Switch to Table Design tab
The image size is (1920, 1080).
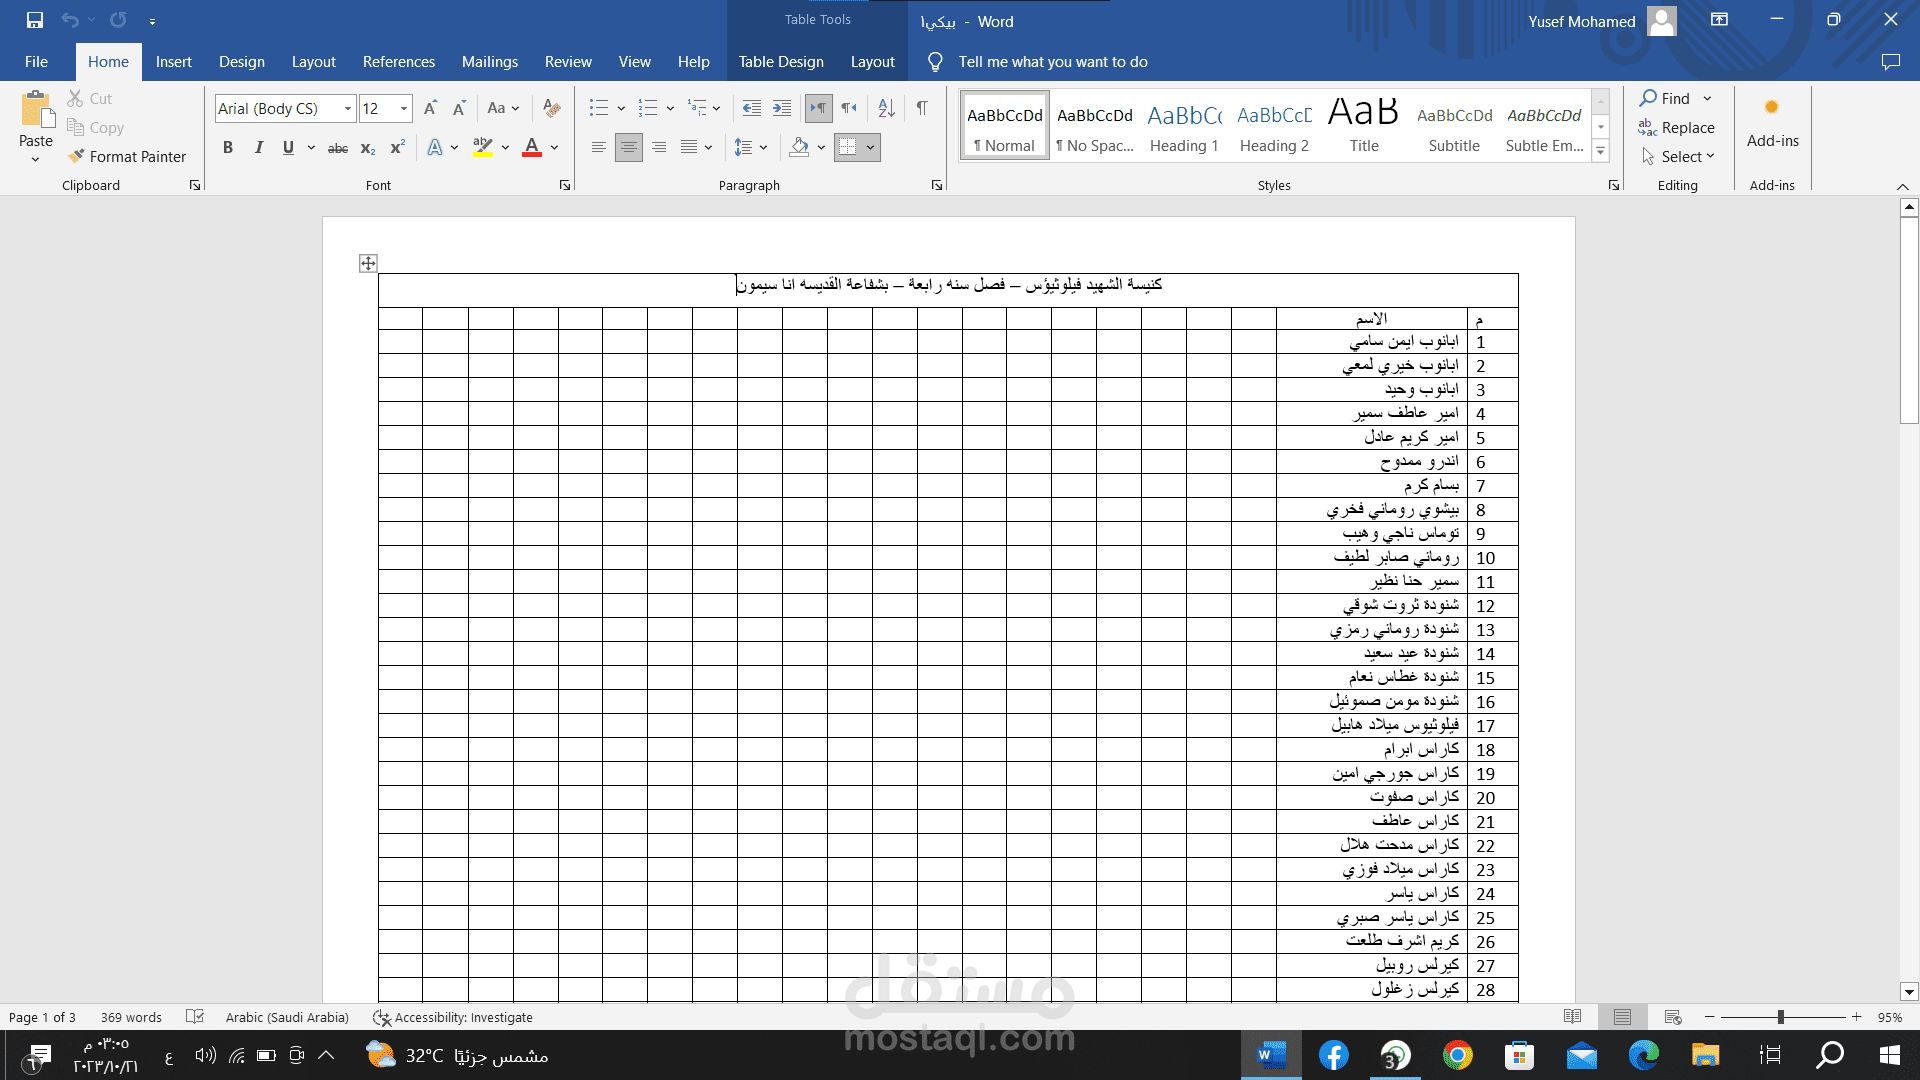tap(780, 62)
